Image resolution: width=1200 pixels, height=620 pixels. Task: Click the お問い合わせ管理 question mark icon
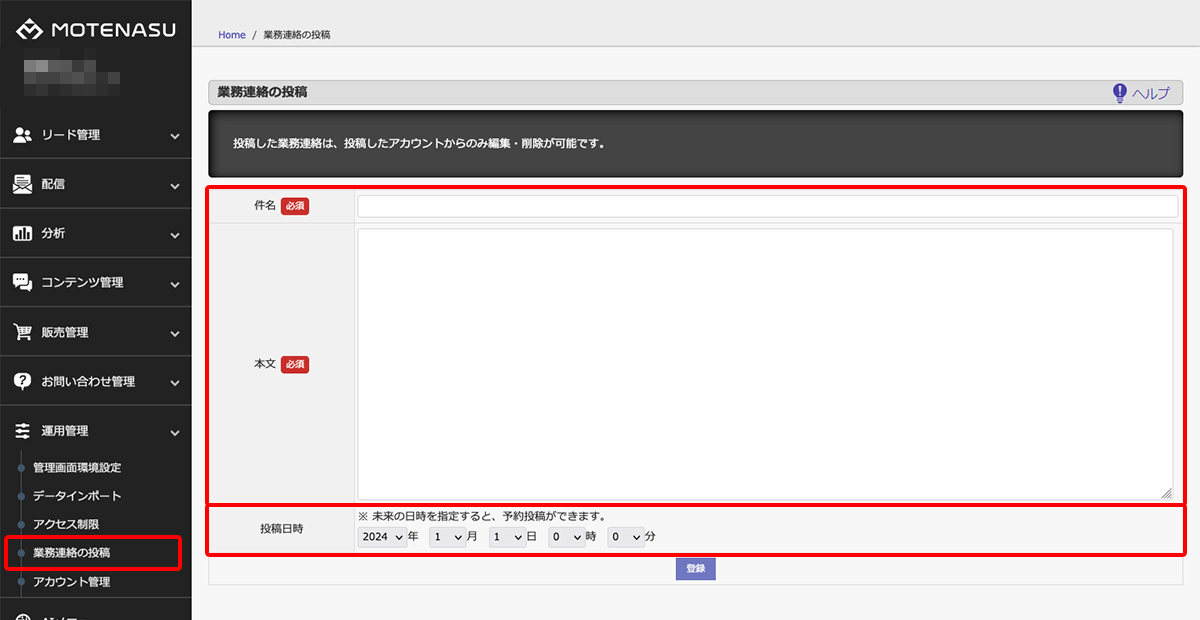point(22,381)
